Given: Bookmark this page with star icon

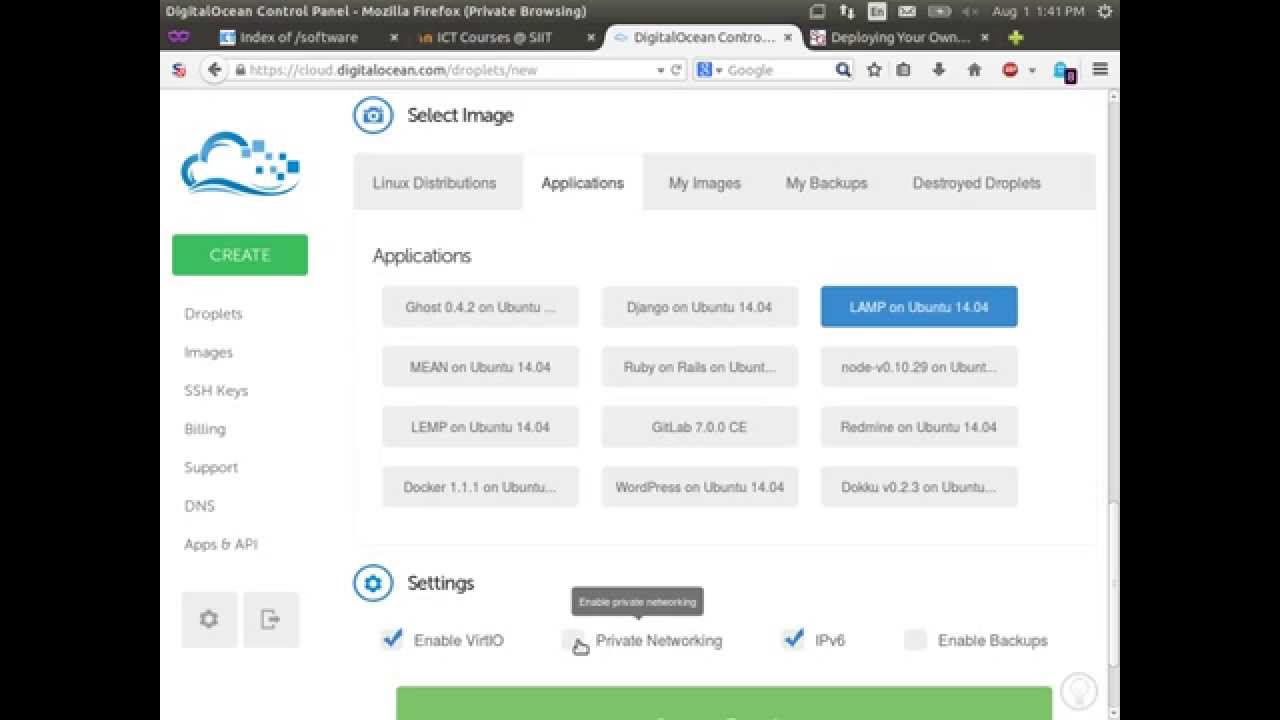Looking at the screenshot, I should 874,70.
